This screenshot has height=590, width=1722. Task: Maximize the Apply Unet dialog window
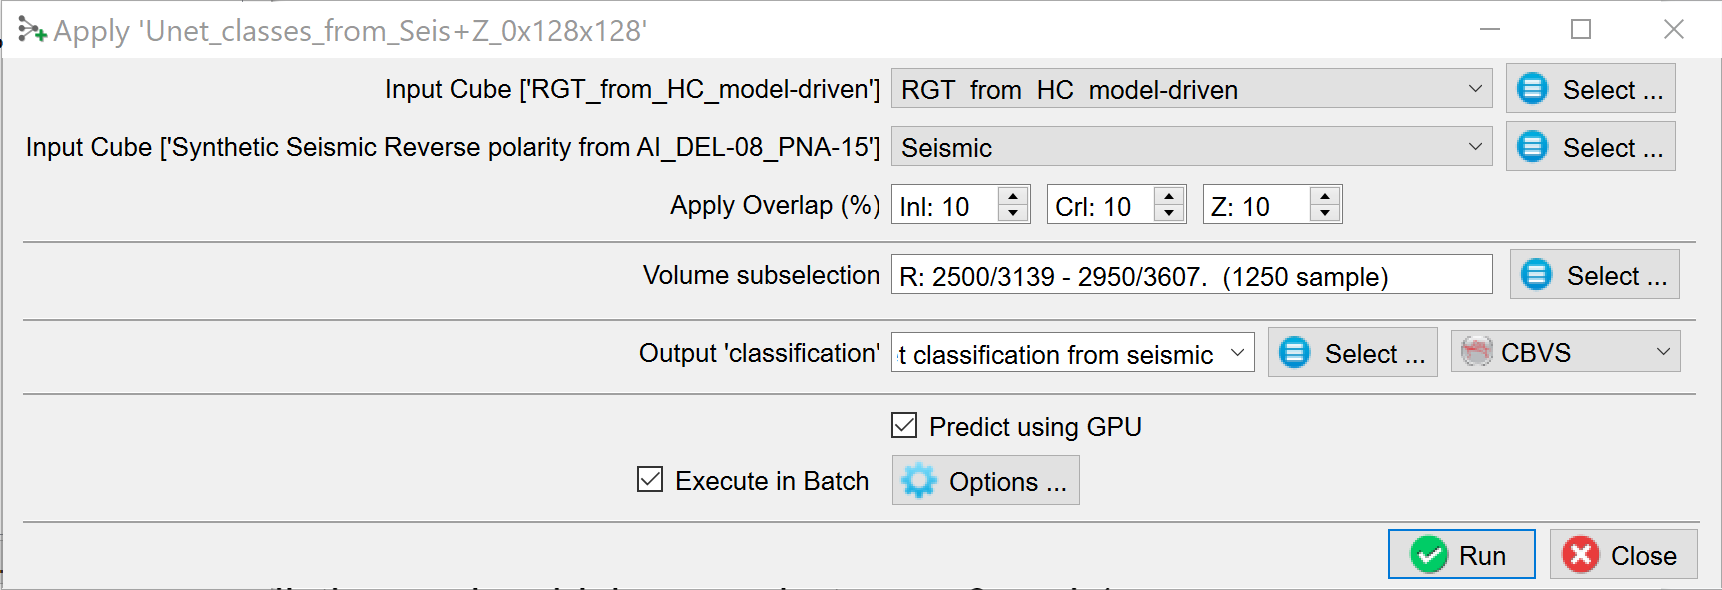(x=1581, y=30)
